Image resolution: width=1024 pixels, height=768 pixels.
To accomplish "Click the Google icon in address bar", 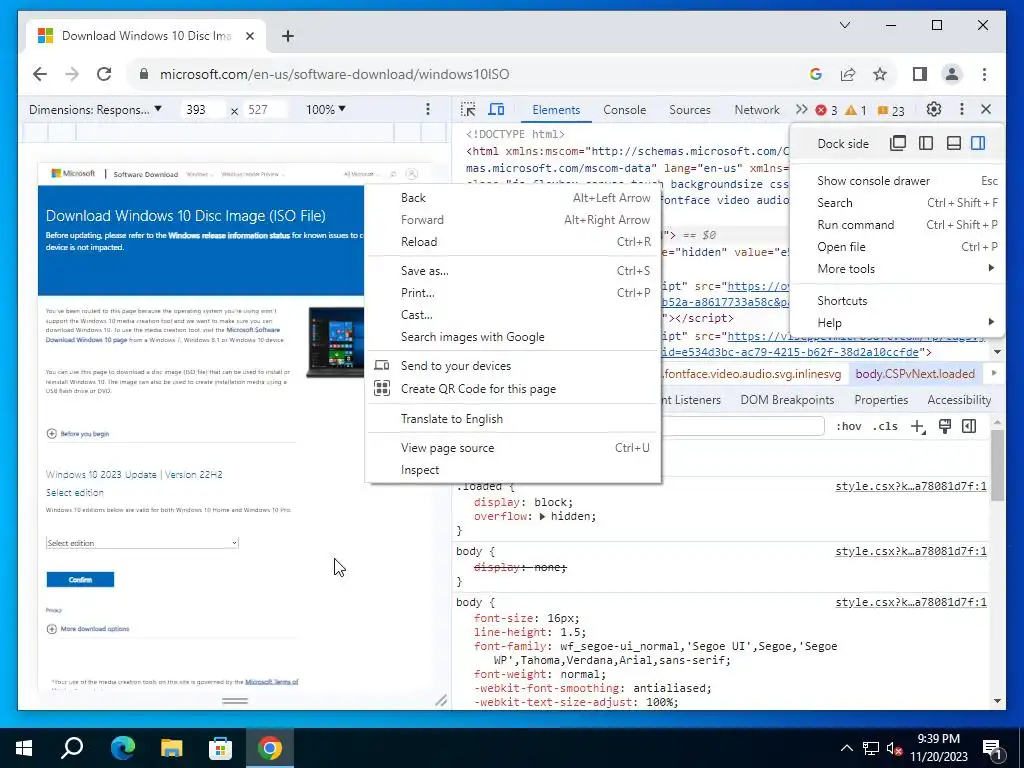I will click(816, 74).
